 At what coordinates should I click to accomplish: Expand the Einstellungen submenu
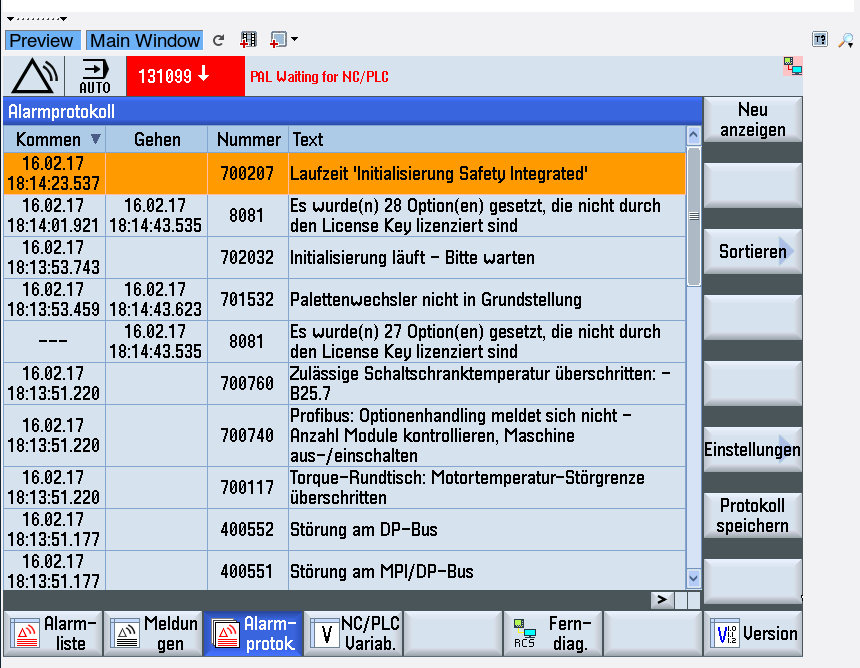pos(754,450)
